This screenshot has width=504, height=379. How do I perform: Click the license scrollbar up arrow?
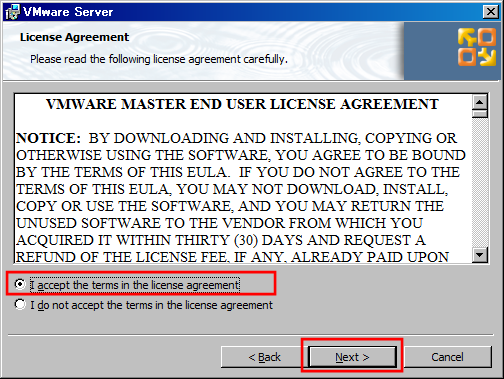click(480, 102)
